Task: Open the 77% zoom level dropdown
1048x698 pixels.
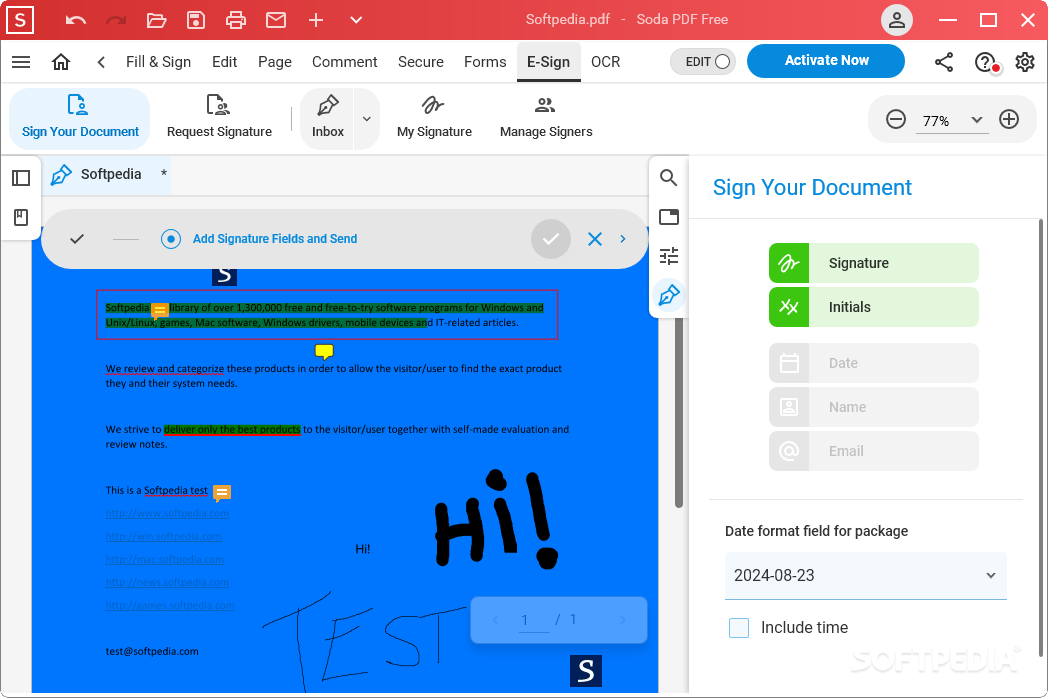Action: pos(952,120)
